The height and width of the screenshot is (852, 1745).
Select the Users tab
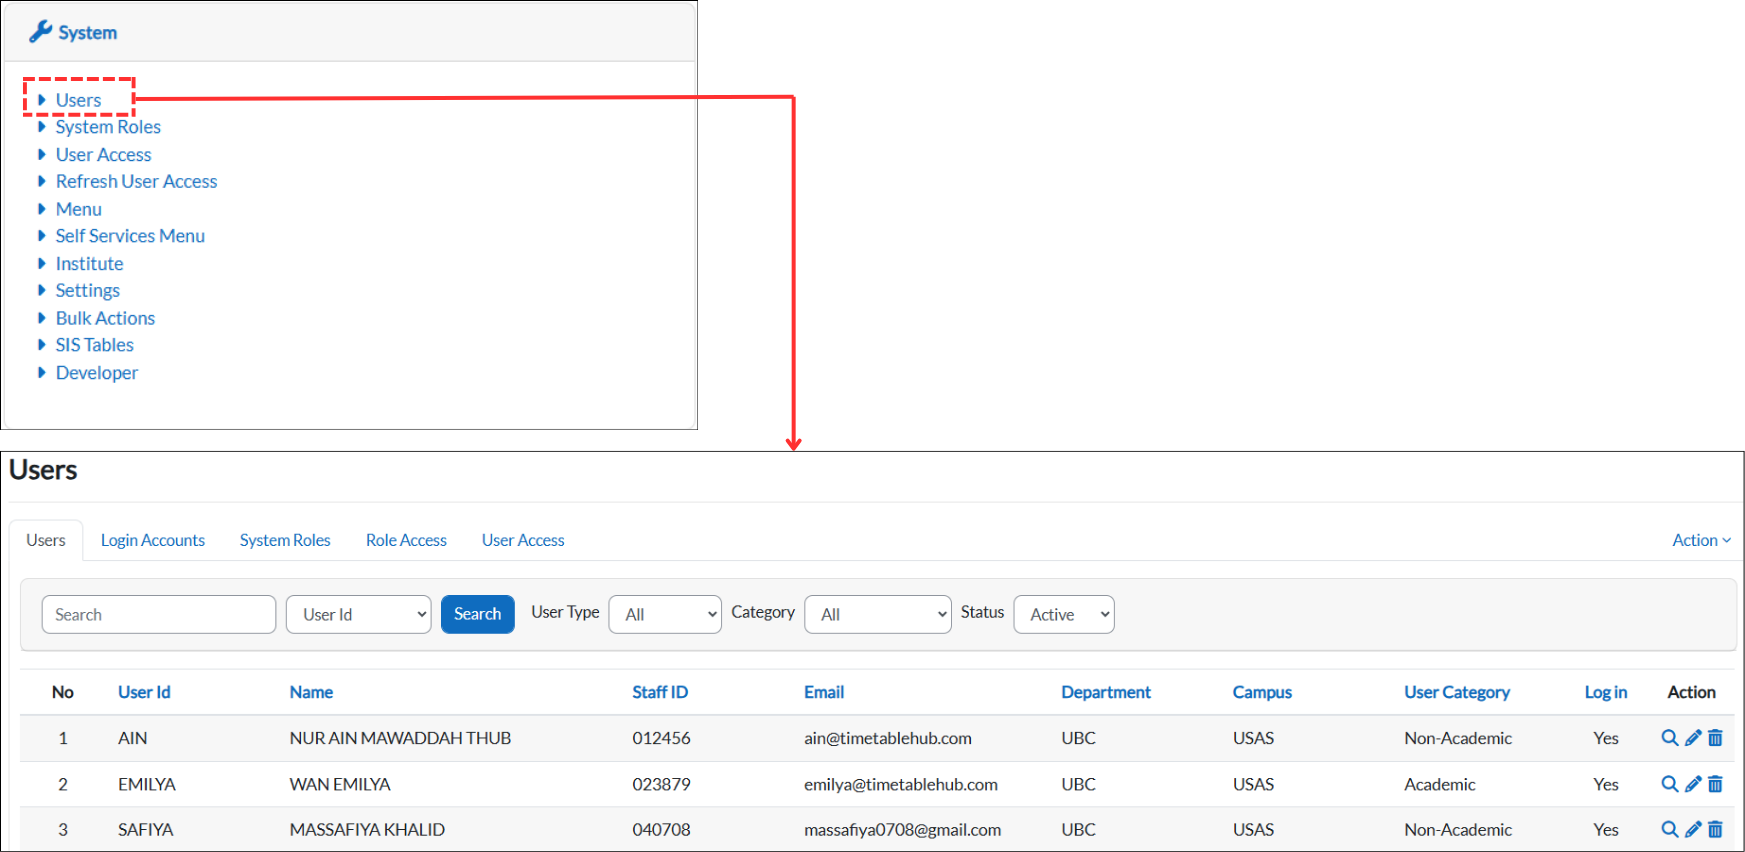[46, 540]
